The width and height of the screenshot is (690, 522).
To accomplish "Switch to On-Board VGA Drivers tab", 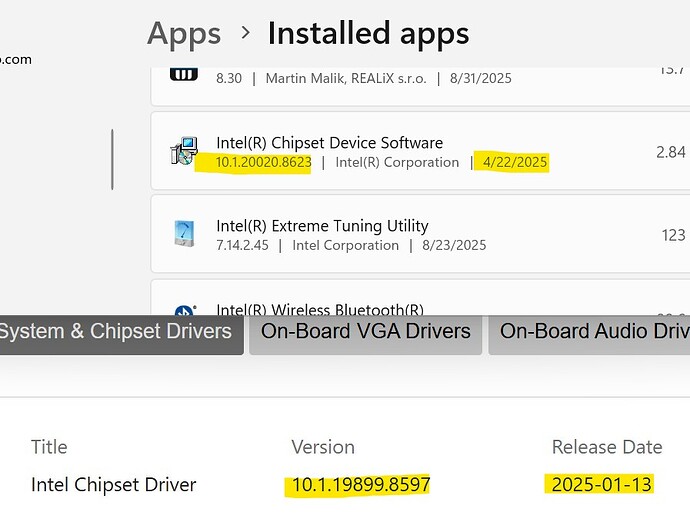I will (365, 332).
